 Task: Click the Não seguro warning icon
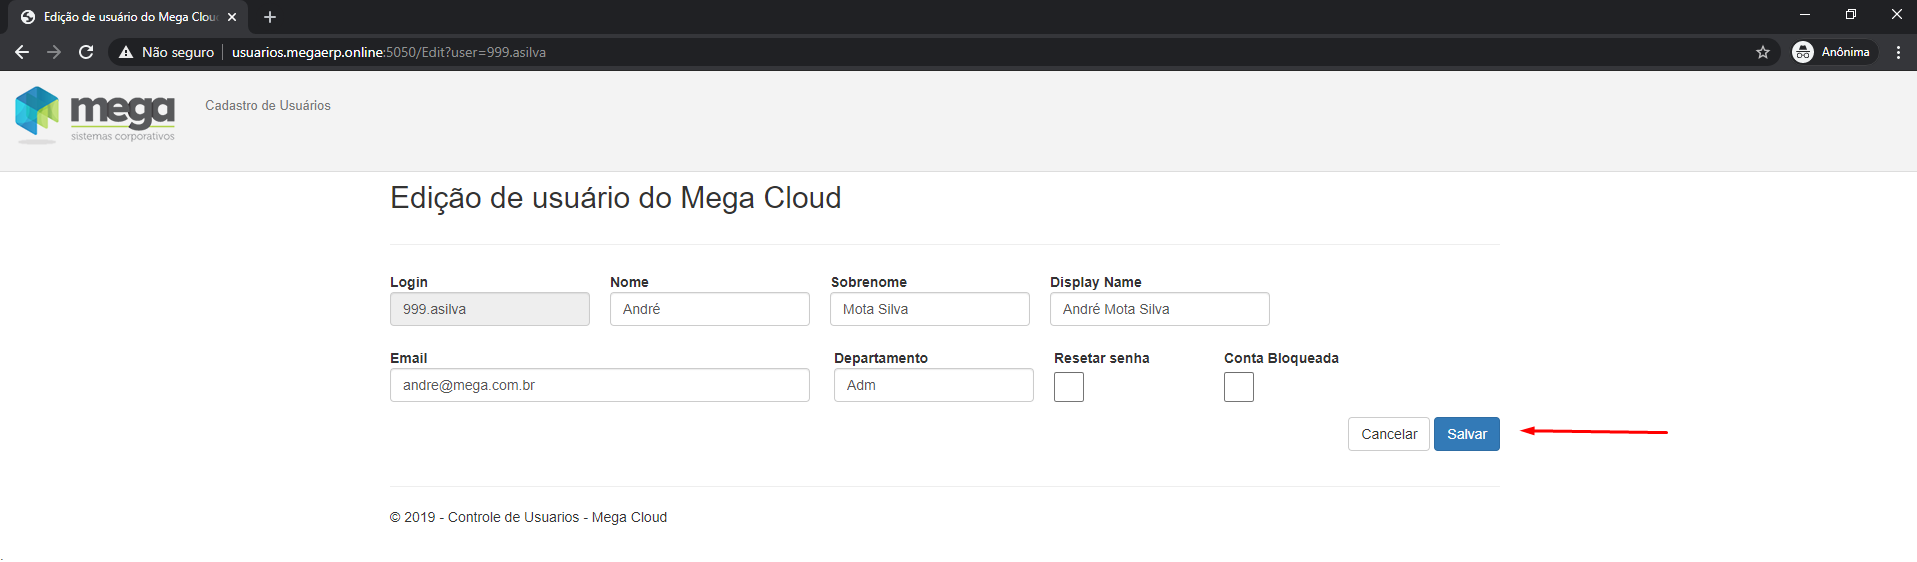(126, 52)
